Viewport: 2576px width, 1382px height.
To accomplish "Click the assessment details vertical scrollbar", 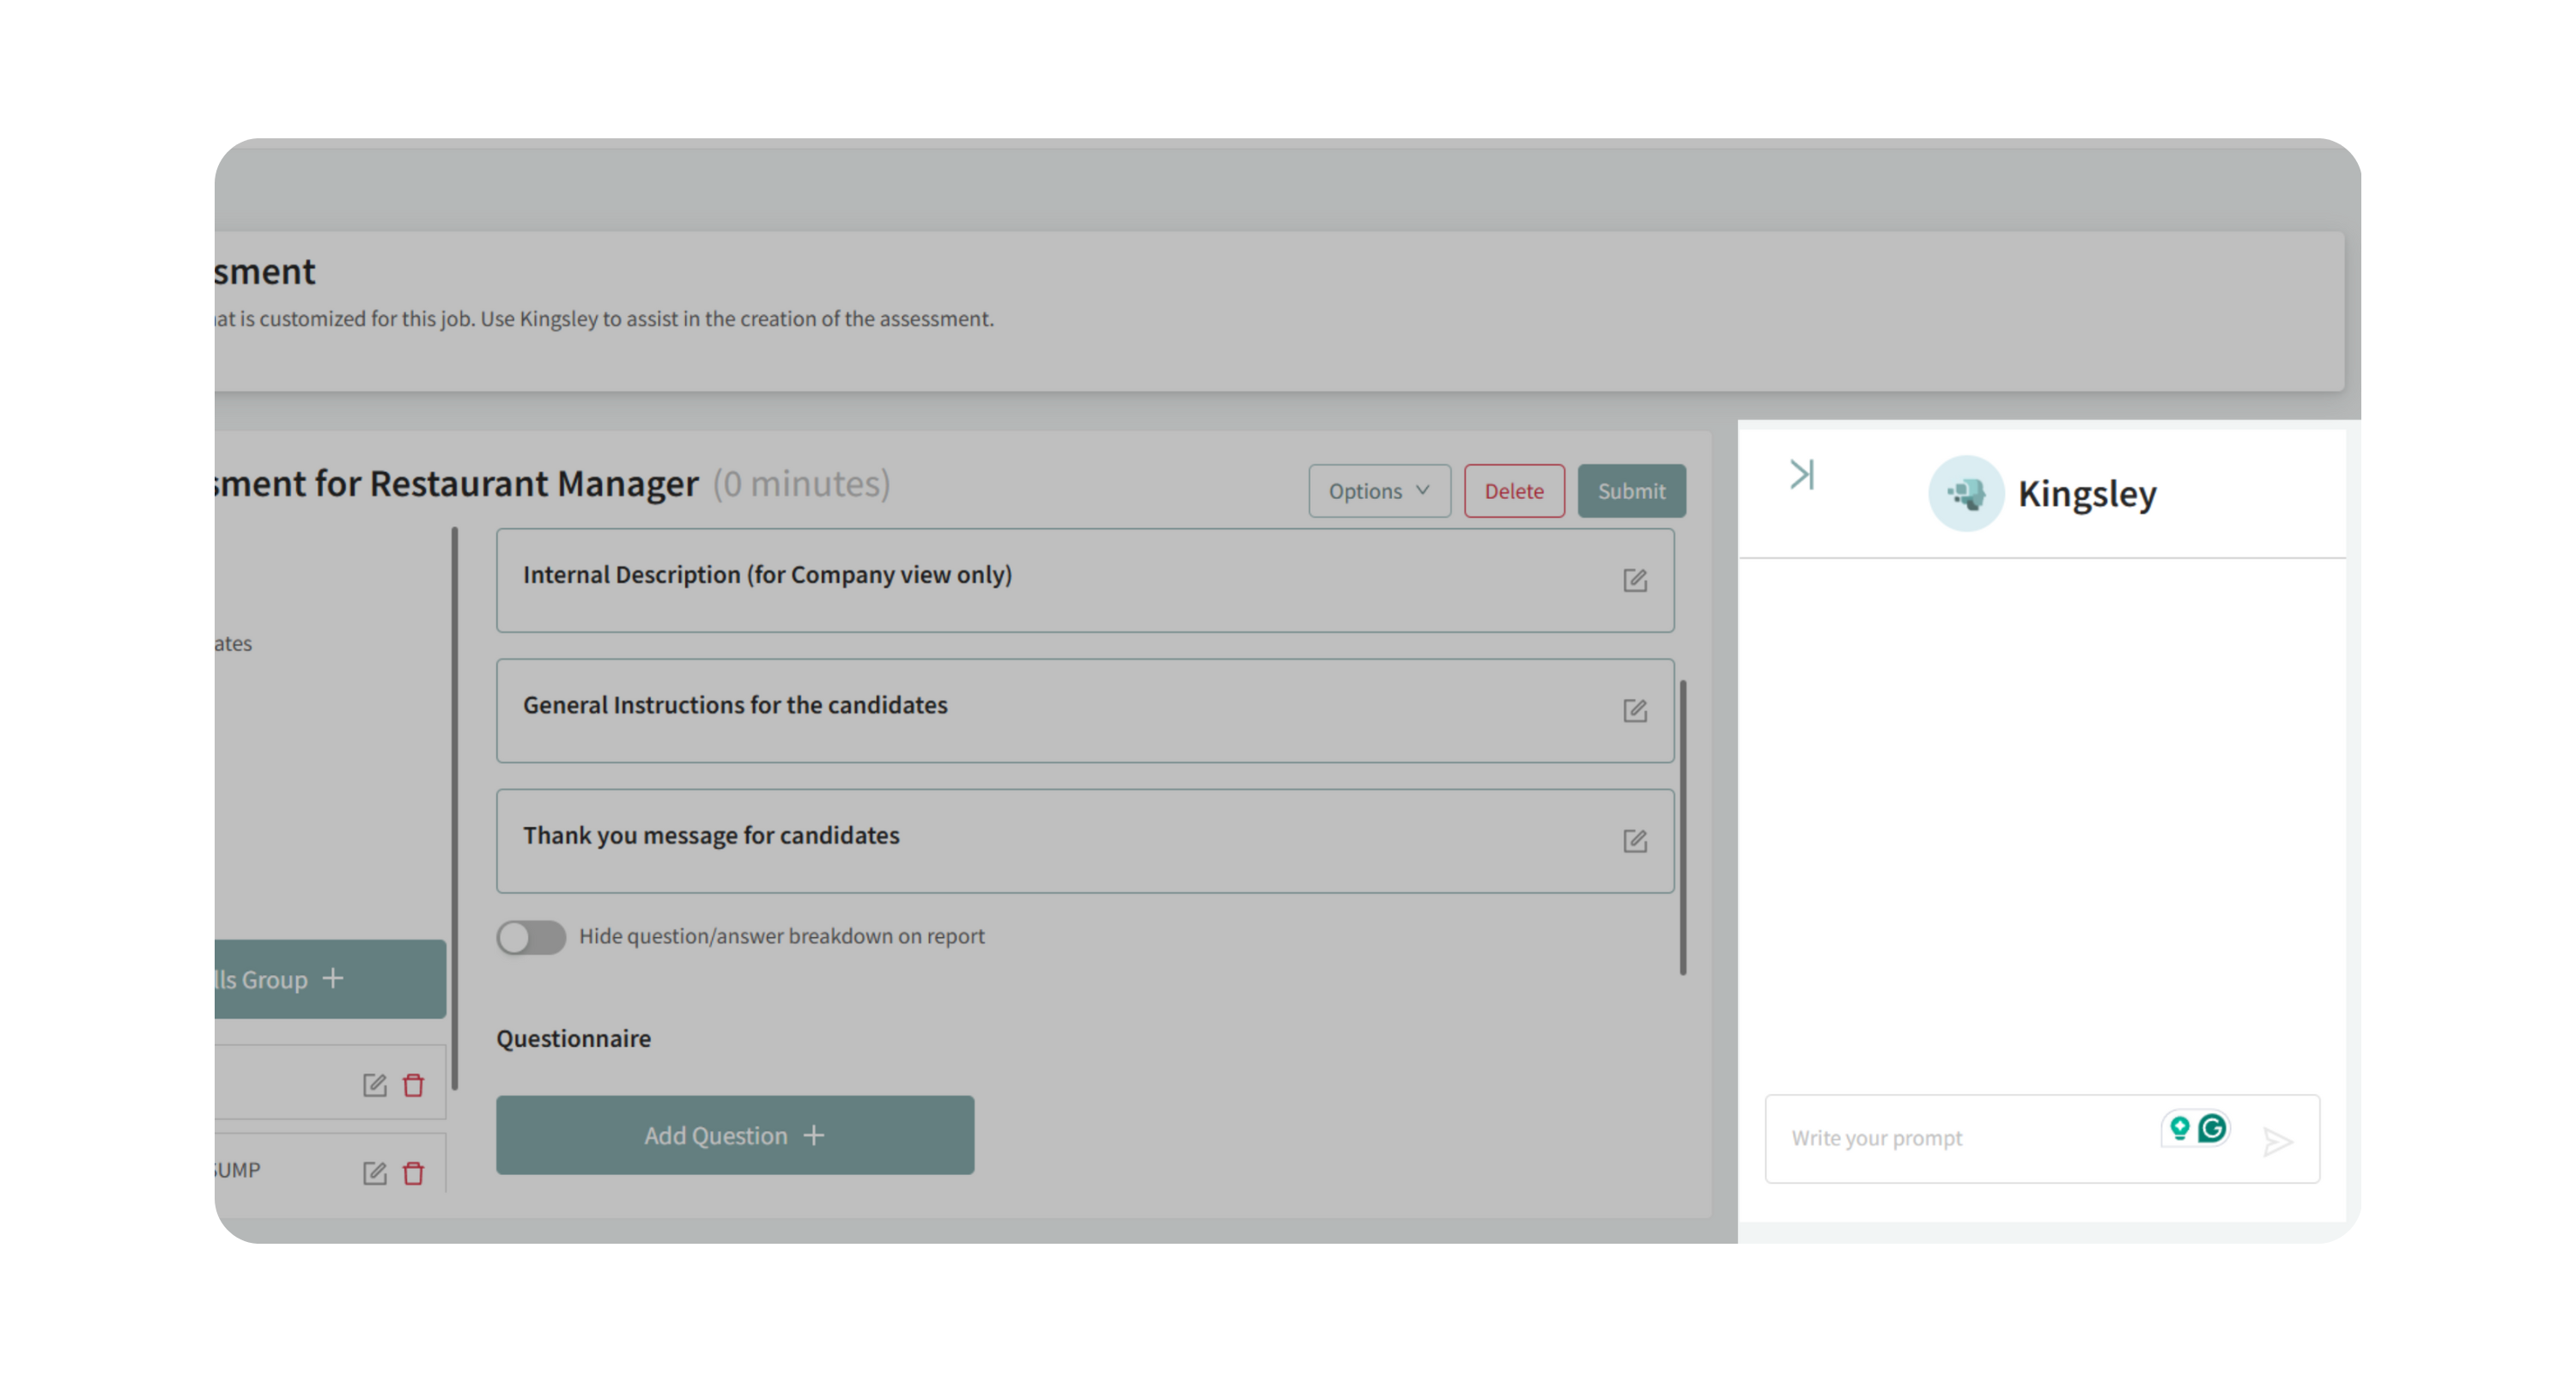I will coord(1682,826).
